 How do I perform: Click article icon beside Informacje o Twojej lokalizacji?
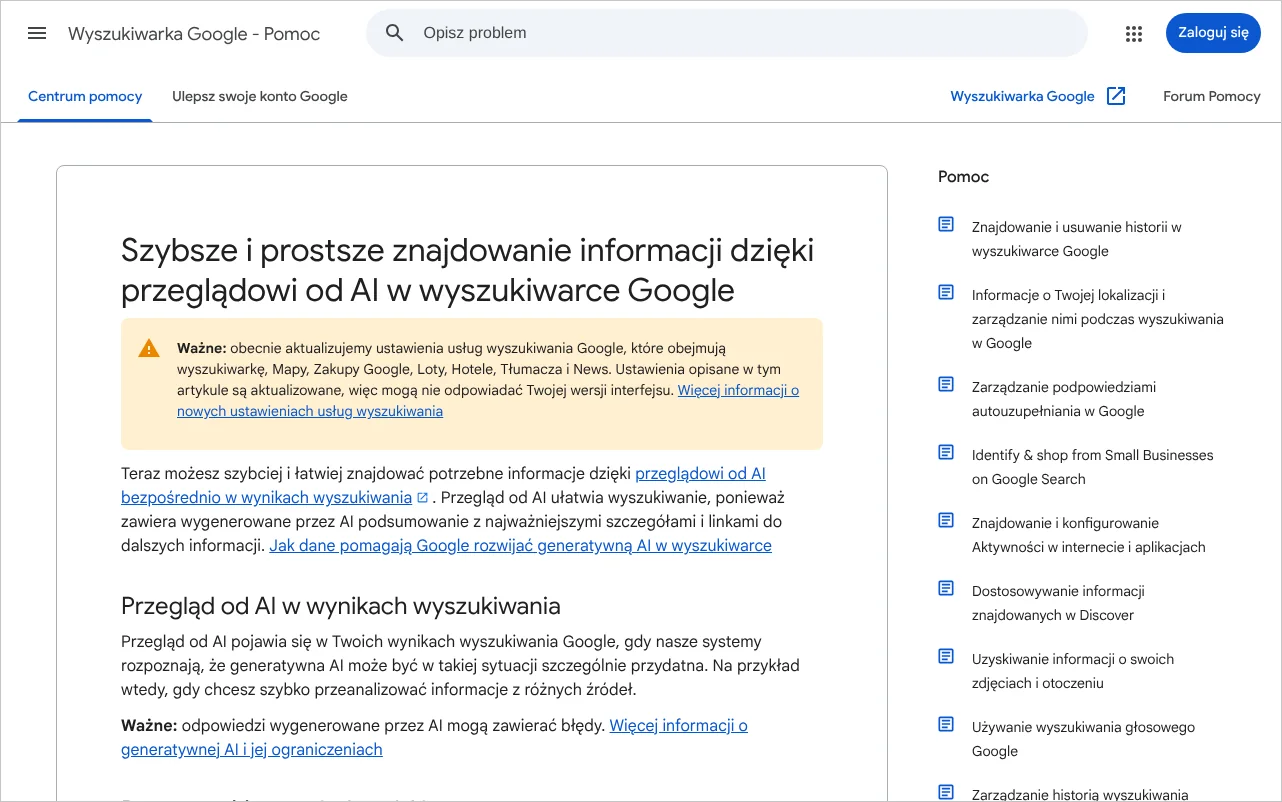point(946,292)
